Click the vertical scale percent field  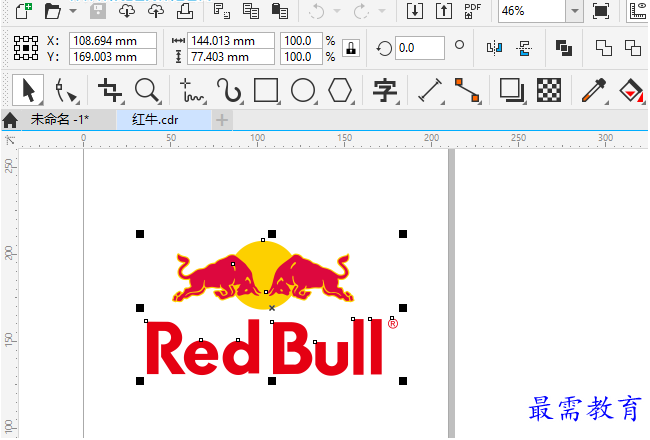pos(301,56)
